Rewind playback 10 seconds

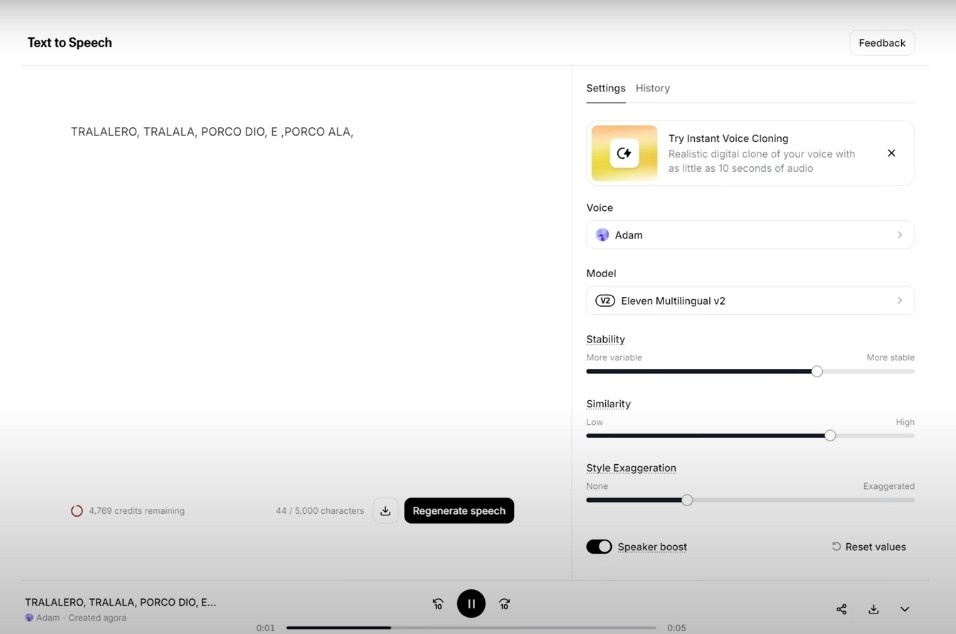(x=438, y=604)
